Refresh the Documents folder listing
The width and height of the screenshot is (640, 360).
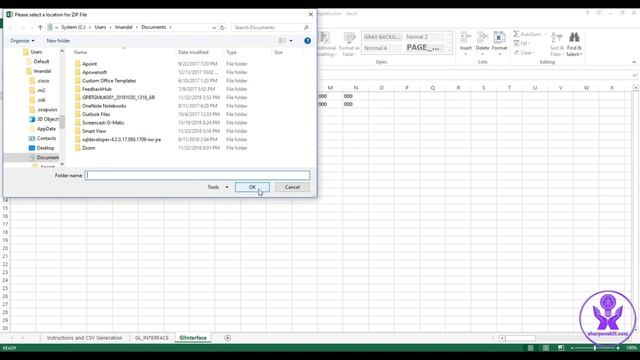coord(222,27)
